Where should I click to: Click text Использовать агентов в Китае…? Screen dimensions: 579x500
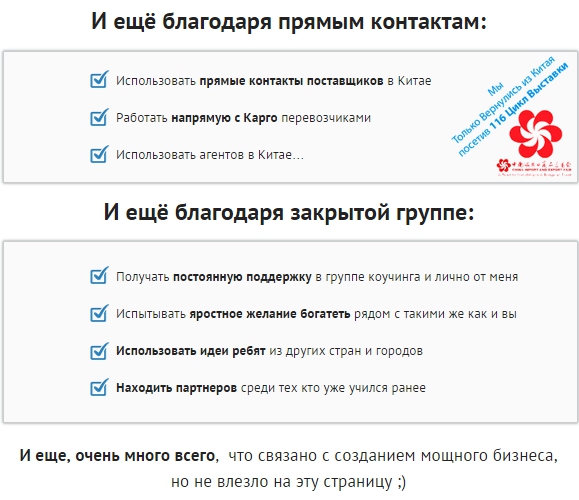(x=210, y=155)
